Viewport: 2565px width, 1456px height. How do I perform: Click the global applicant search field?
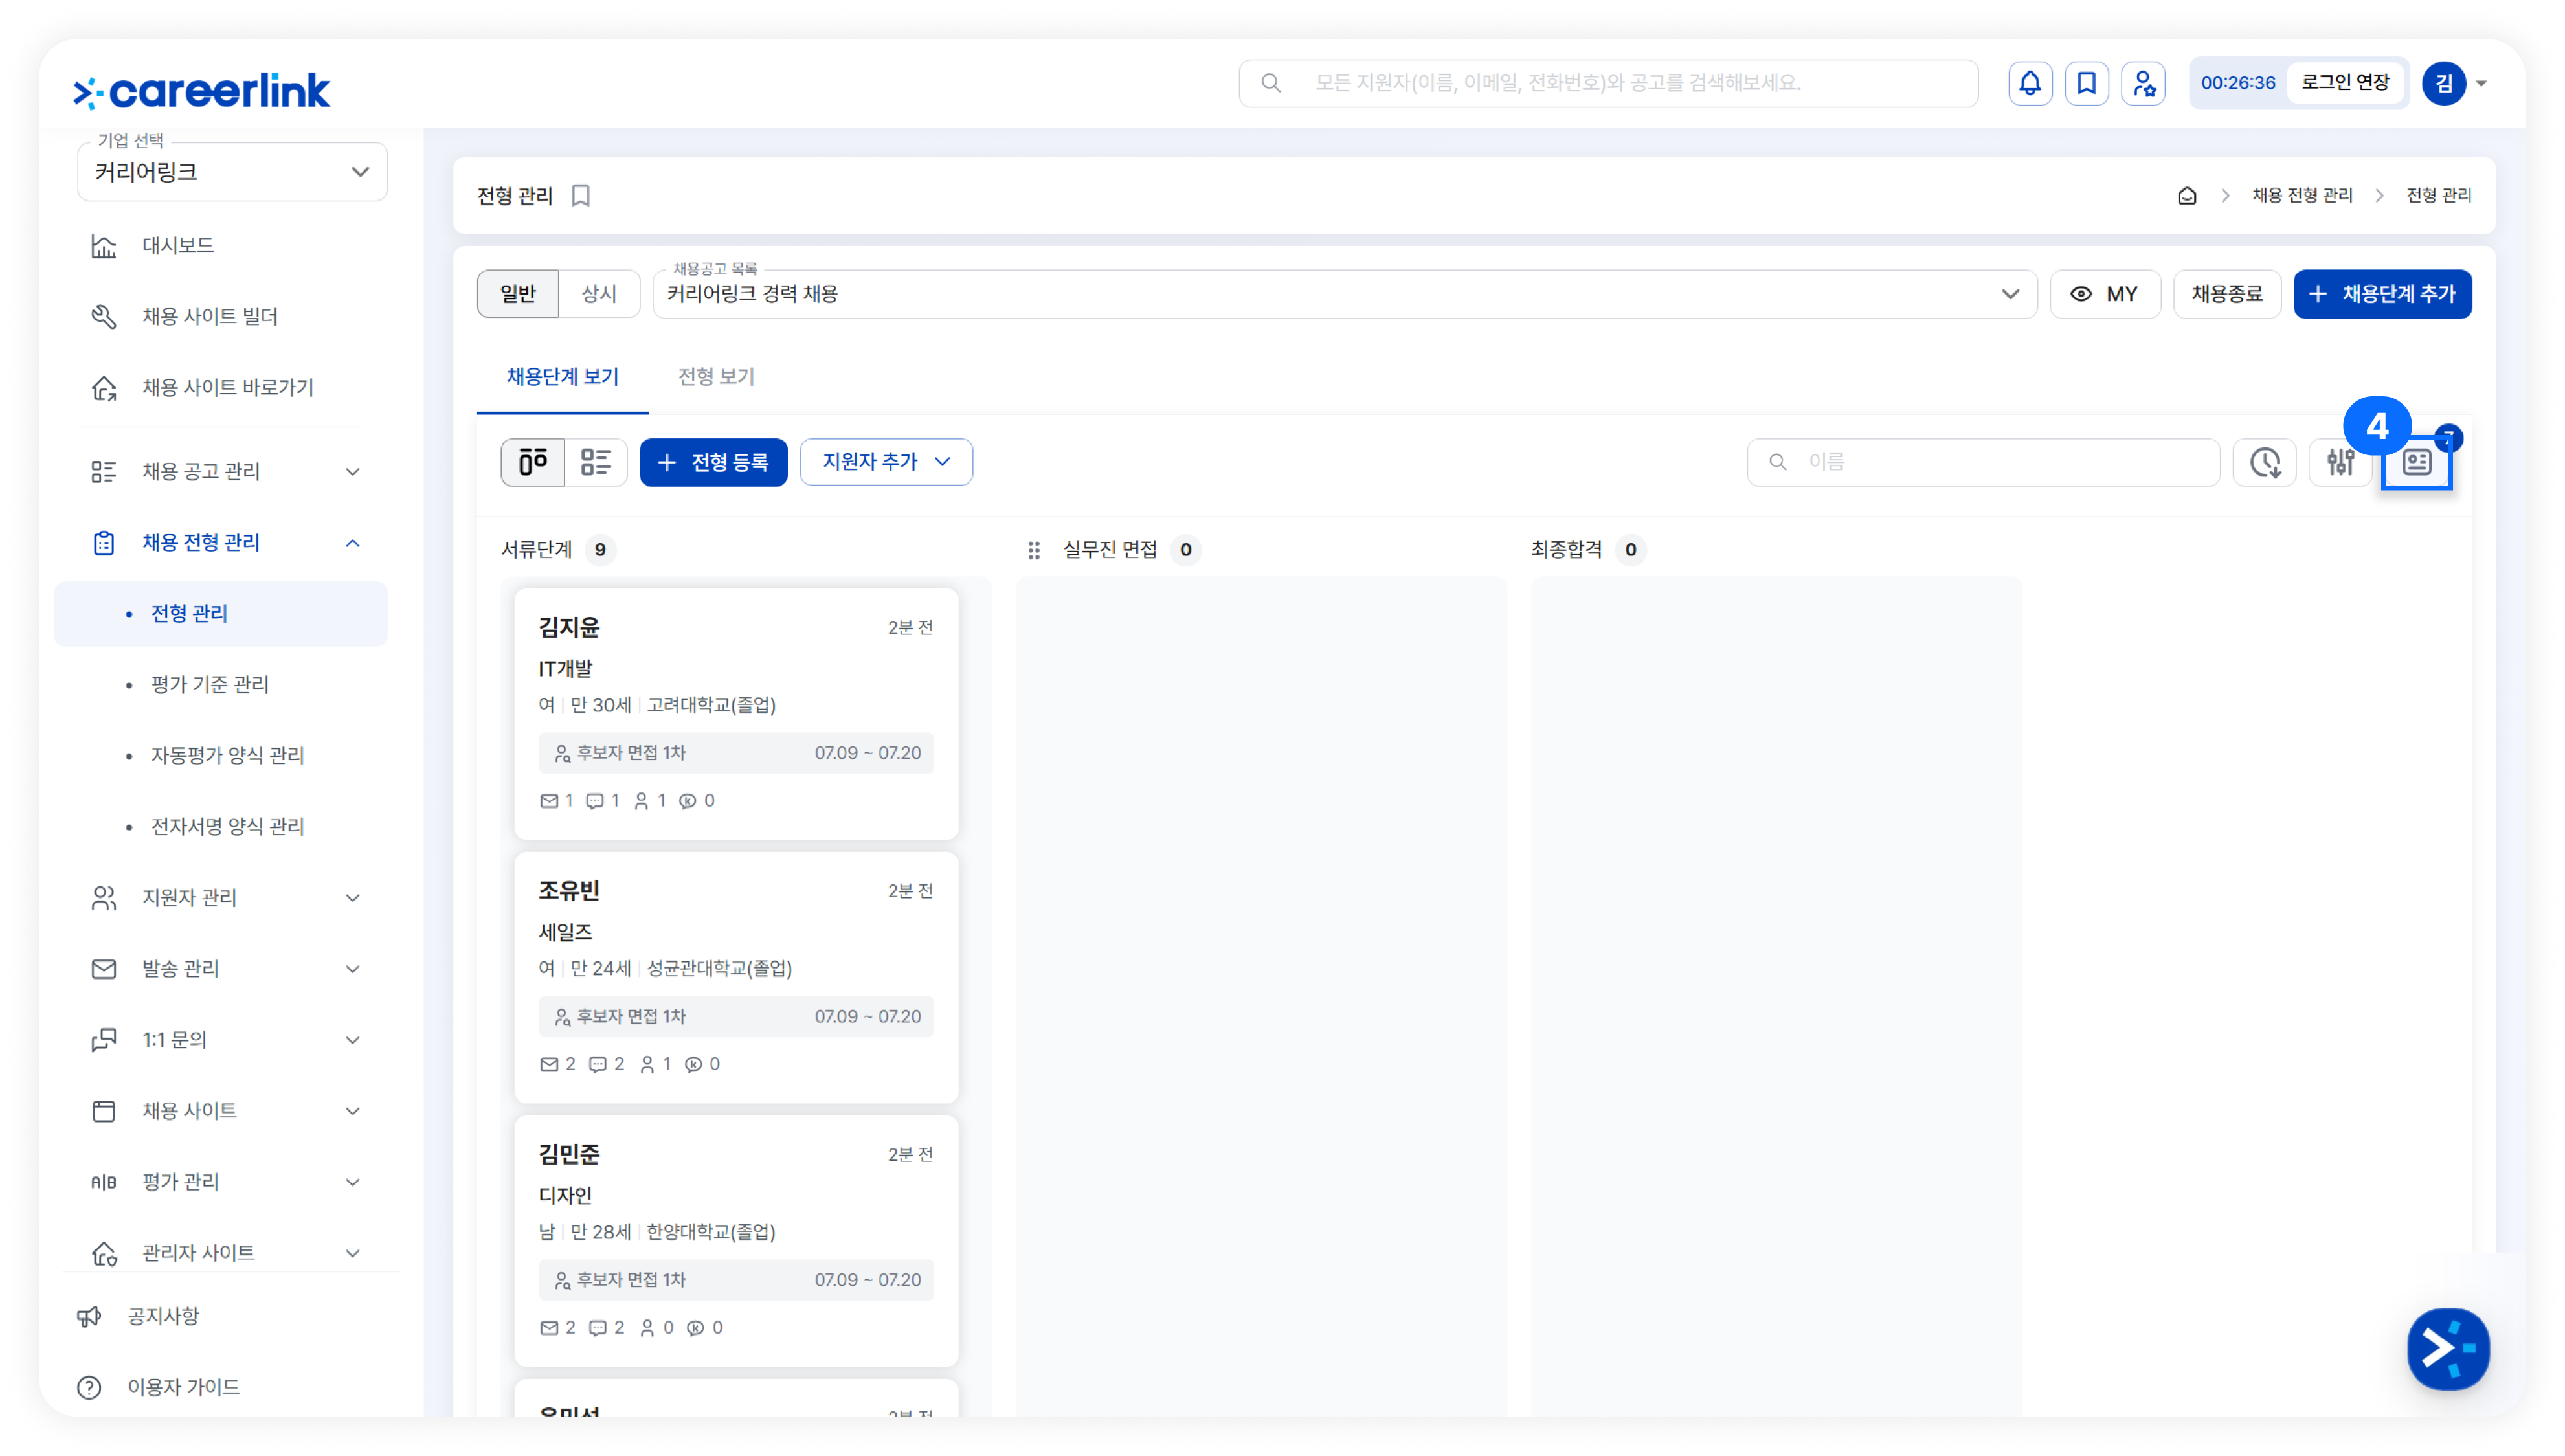tap(1608, 83)
